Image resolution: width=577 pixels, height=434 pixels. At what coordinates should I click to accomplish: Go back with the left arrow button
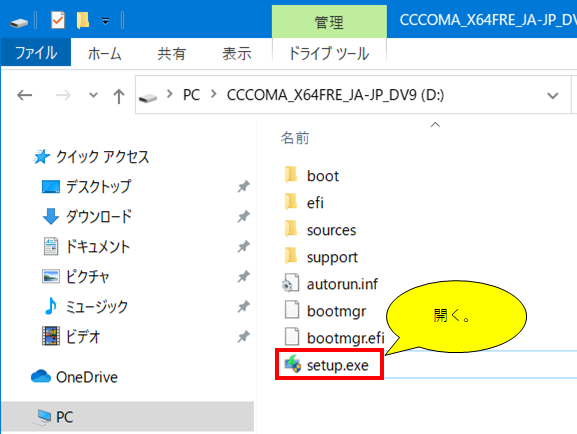25,95
